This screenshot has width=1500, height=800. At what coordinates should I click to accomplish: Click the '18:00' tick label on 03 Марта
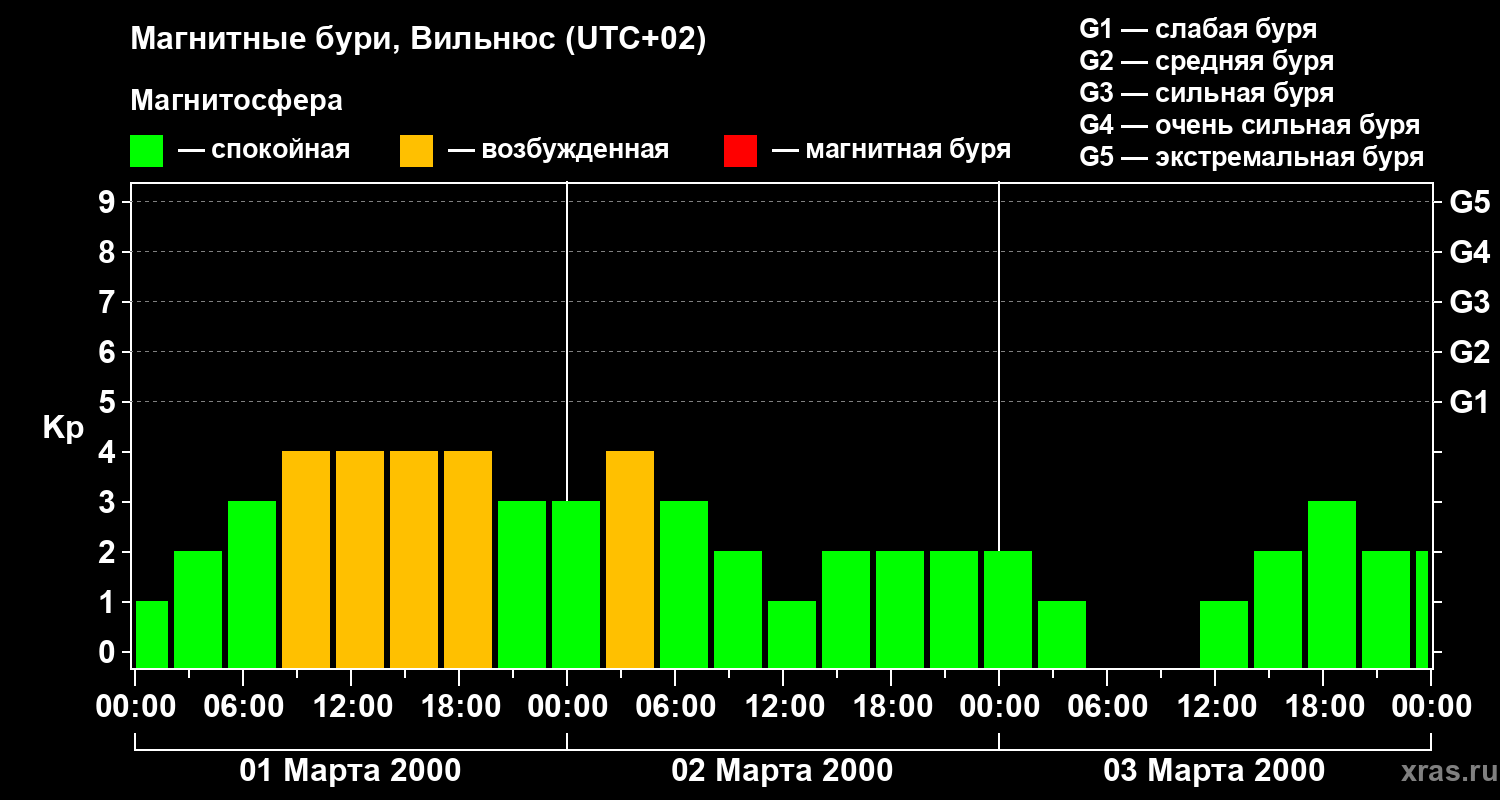pyautogui.click(x=1323, y=707)
